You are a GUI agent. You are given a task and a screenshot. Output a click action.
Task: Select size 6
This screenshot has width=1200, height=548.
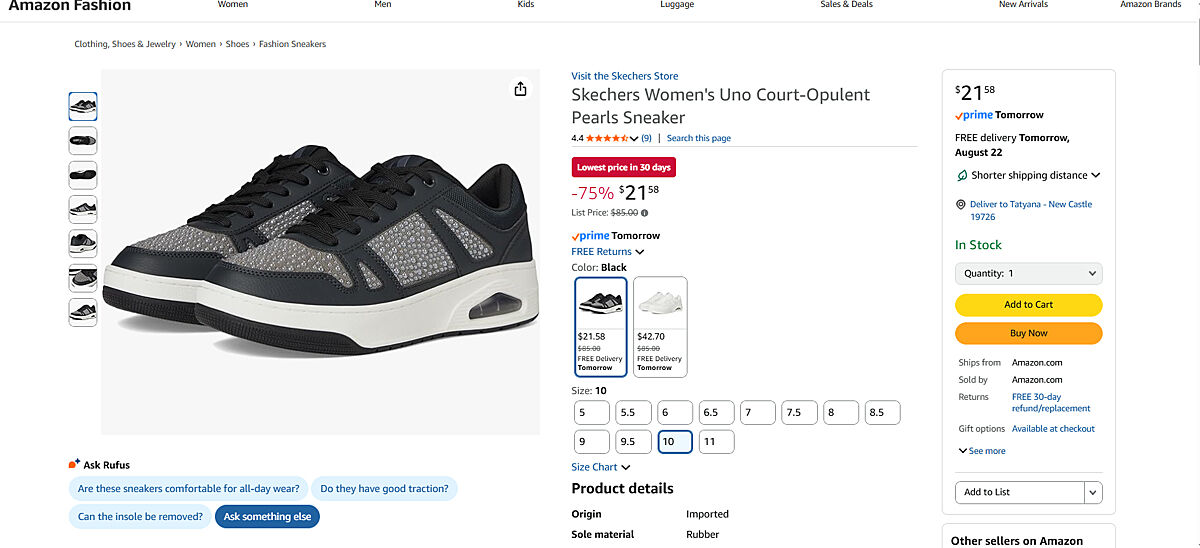click(x=675, y=412)
